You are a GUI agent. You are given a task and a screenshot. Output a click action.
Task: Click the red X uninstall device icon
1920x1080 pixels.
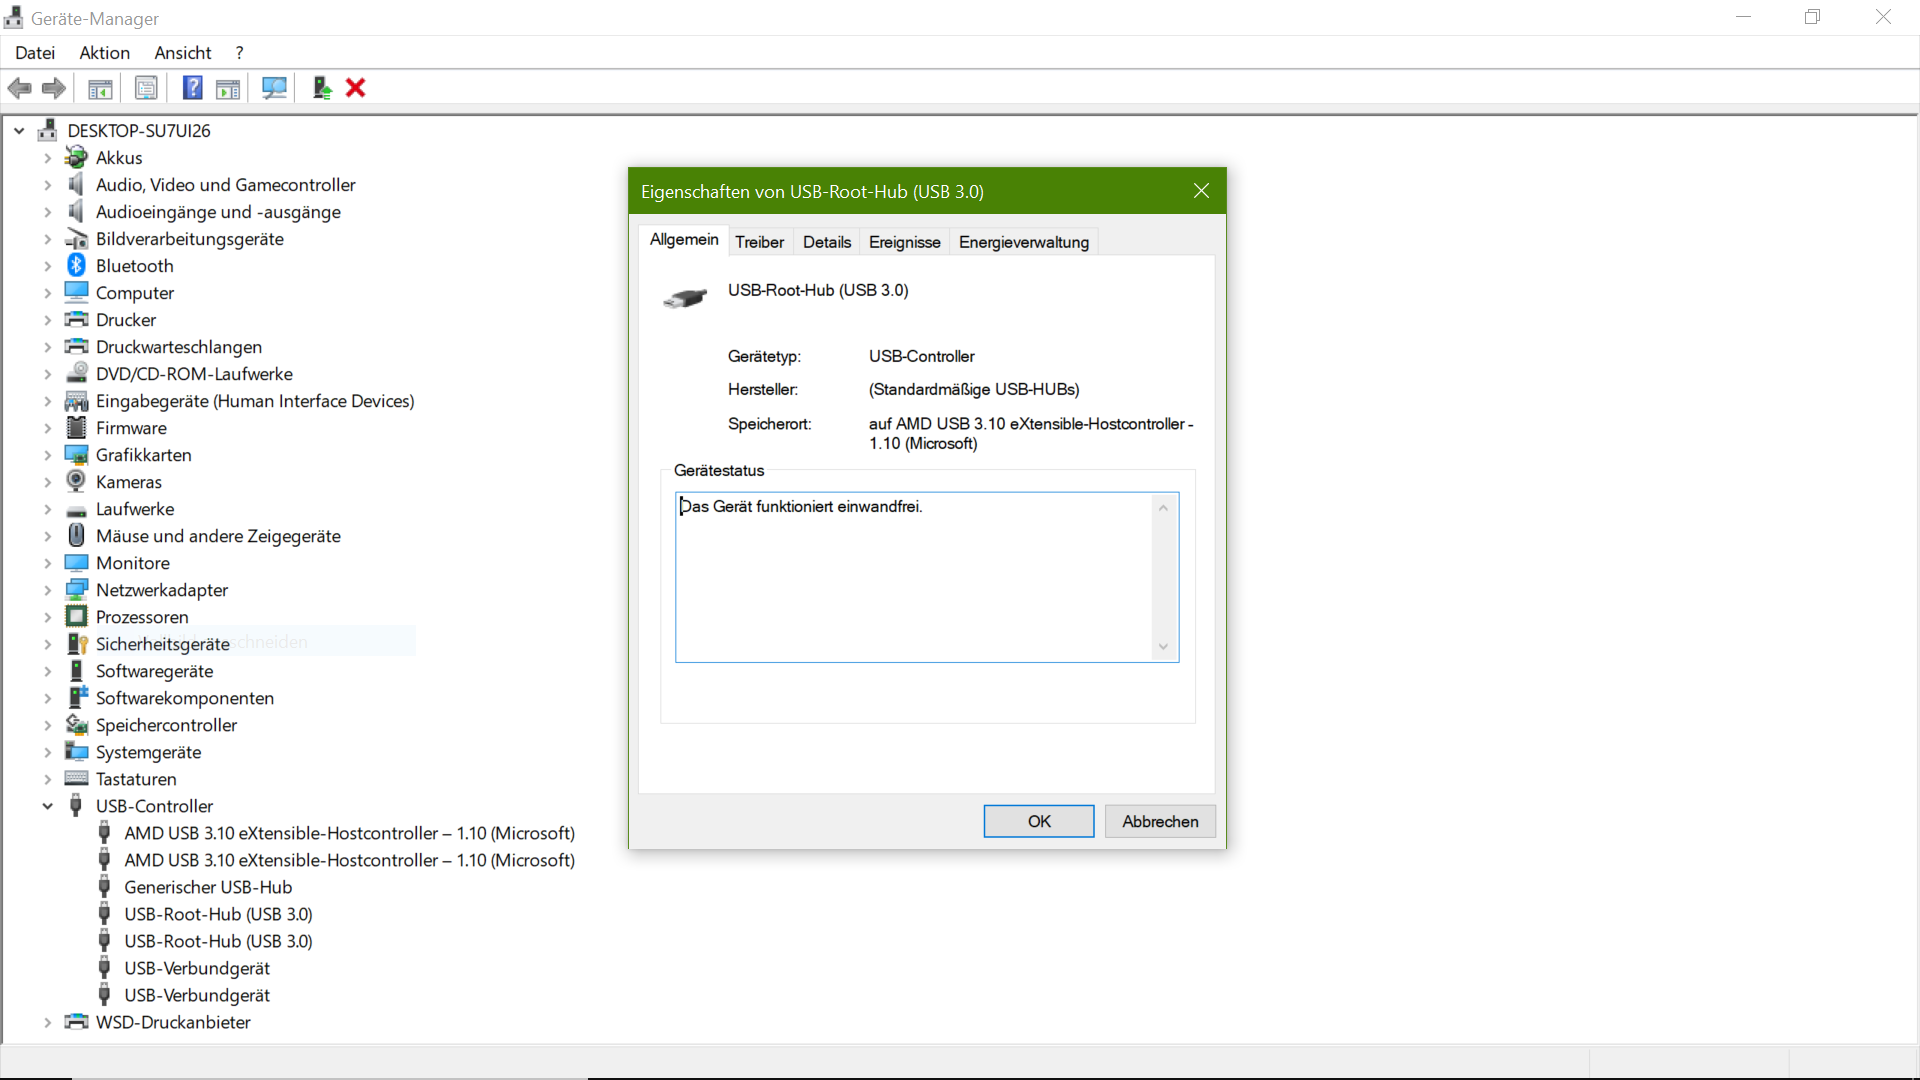(355, 88)
